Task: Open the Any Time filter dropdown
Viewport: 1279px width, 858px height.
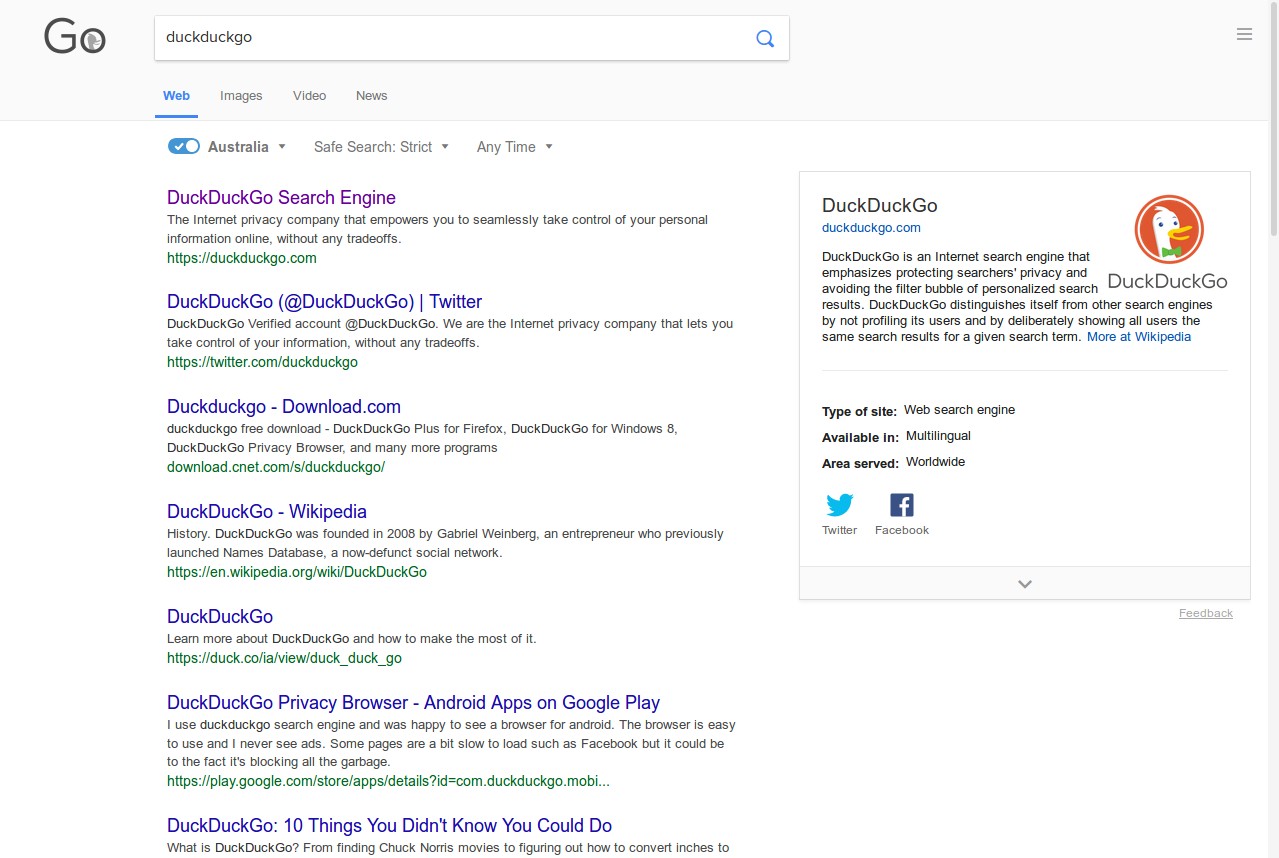Action: click(x=513, y=146)
